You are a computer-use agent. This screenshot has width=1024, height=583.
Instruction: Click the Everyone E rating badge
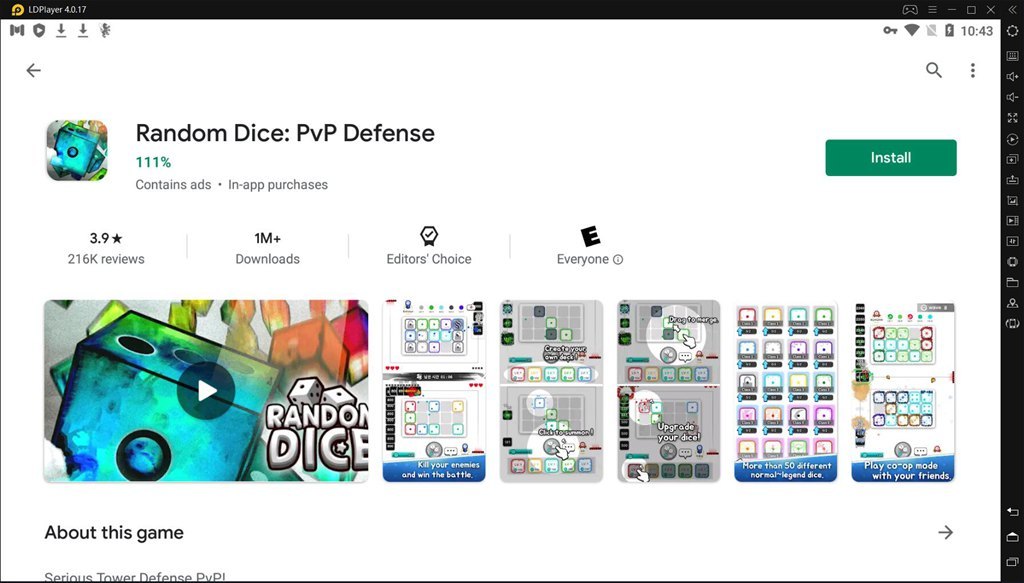(x=590, y=236)
